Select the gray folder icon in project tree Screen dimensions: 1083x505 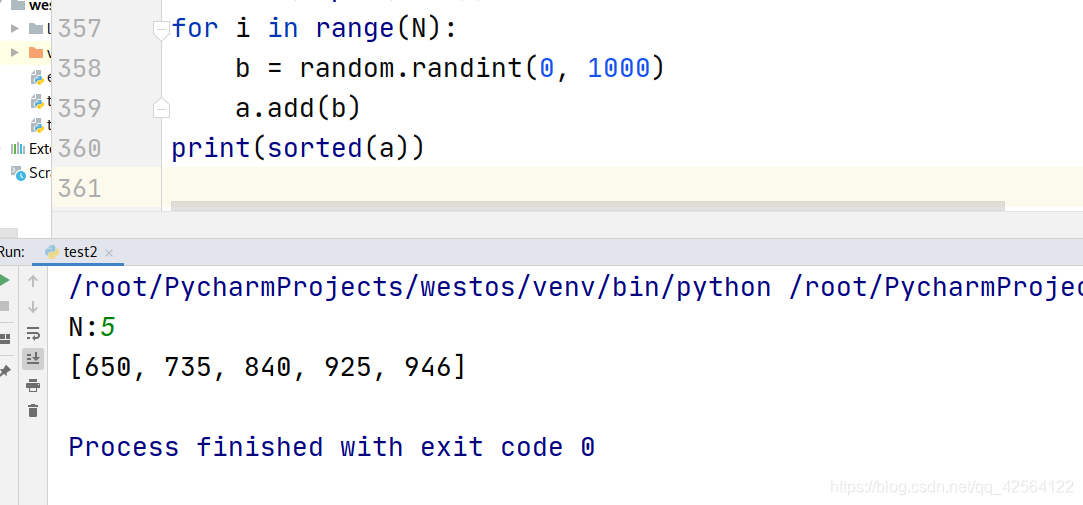pos(36,28)
